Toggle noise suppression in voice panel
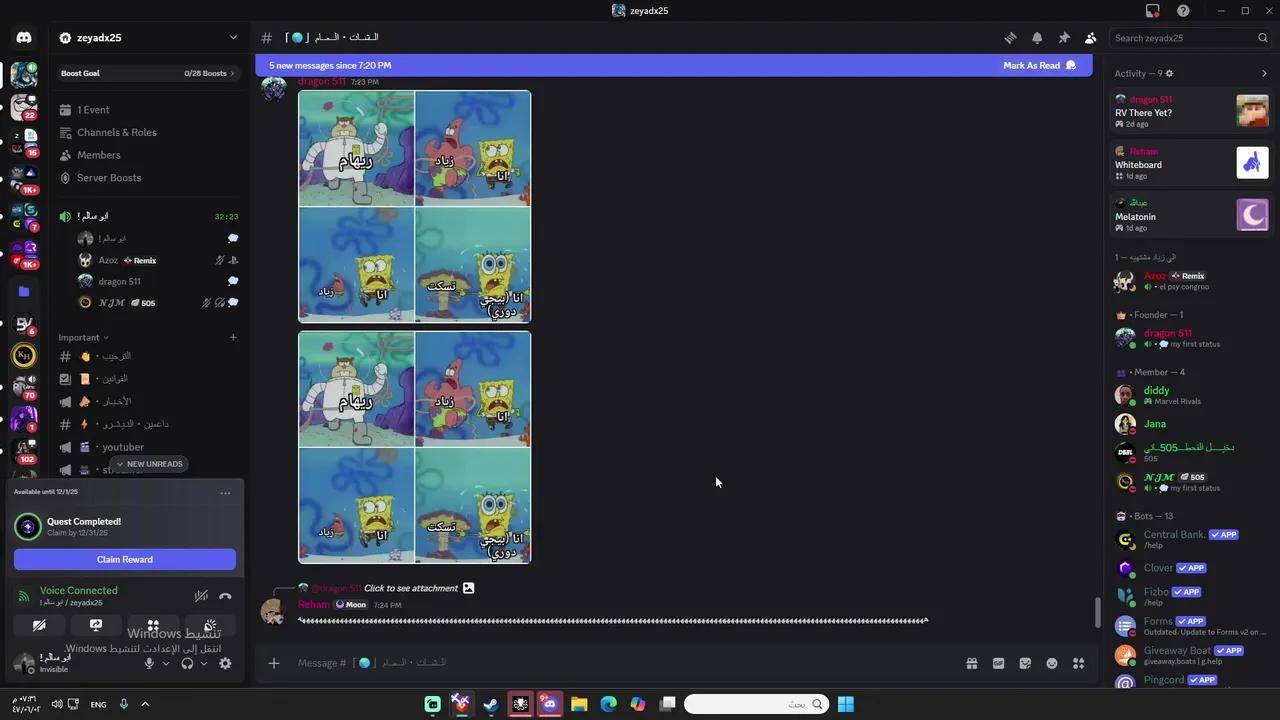The width and height of the screenshot is (1280, 720). coord(201,596)
